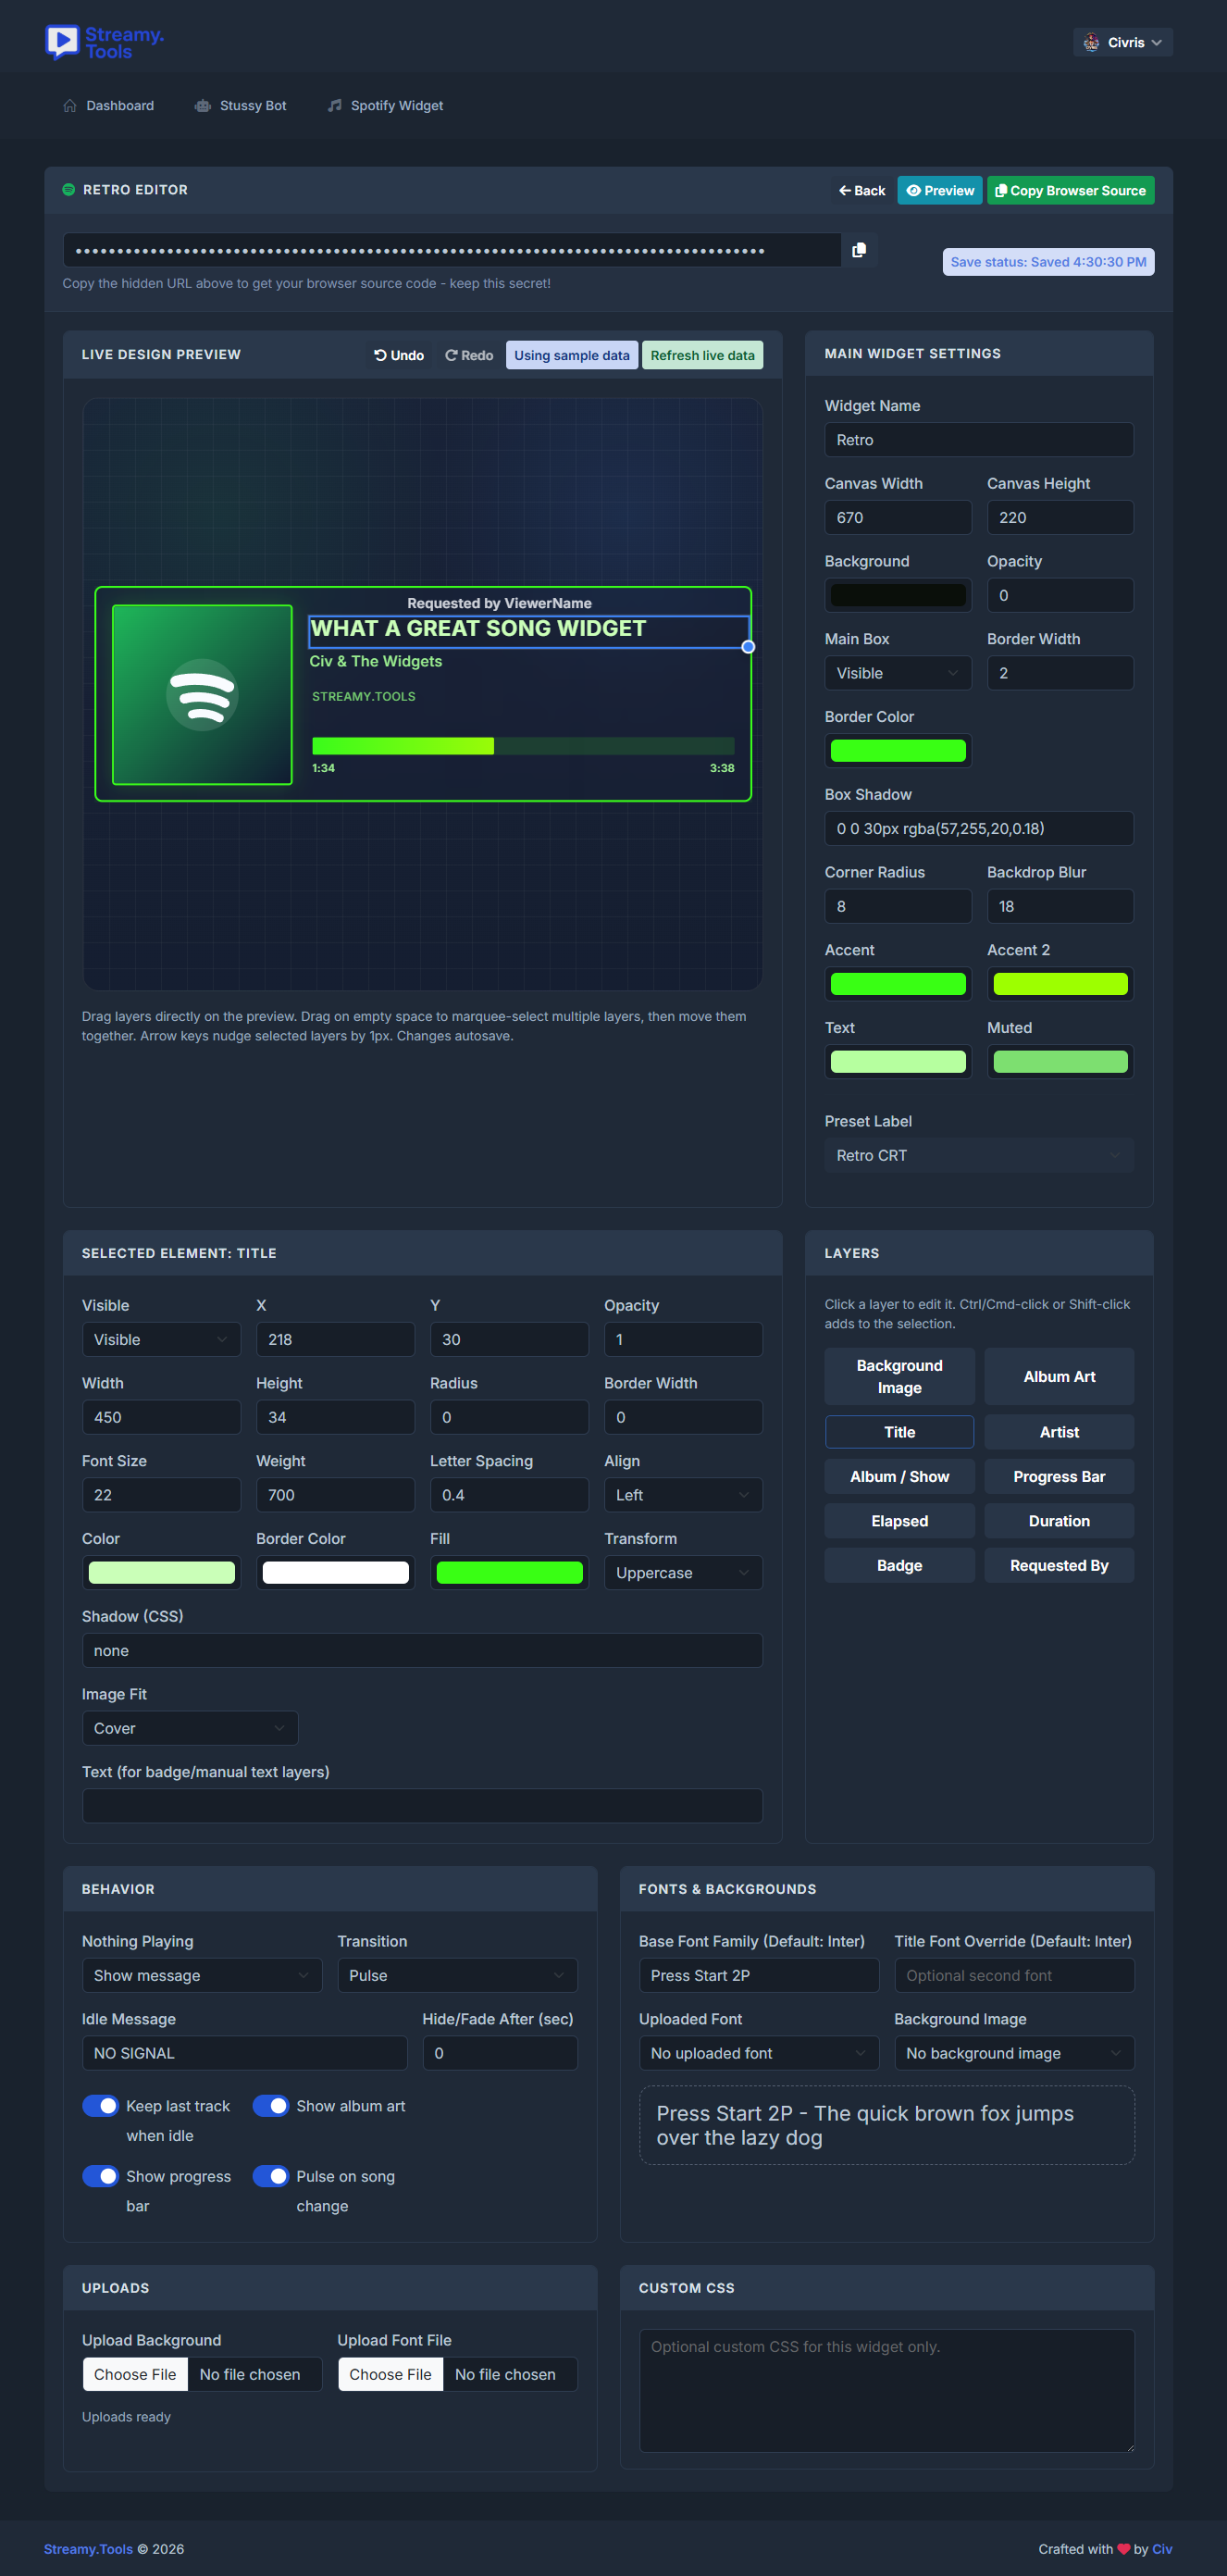Screen dimensions: 1227x2576
Task: Click the Undo arrow button
Action: tap(399, 355)
